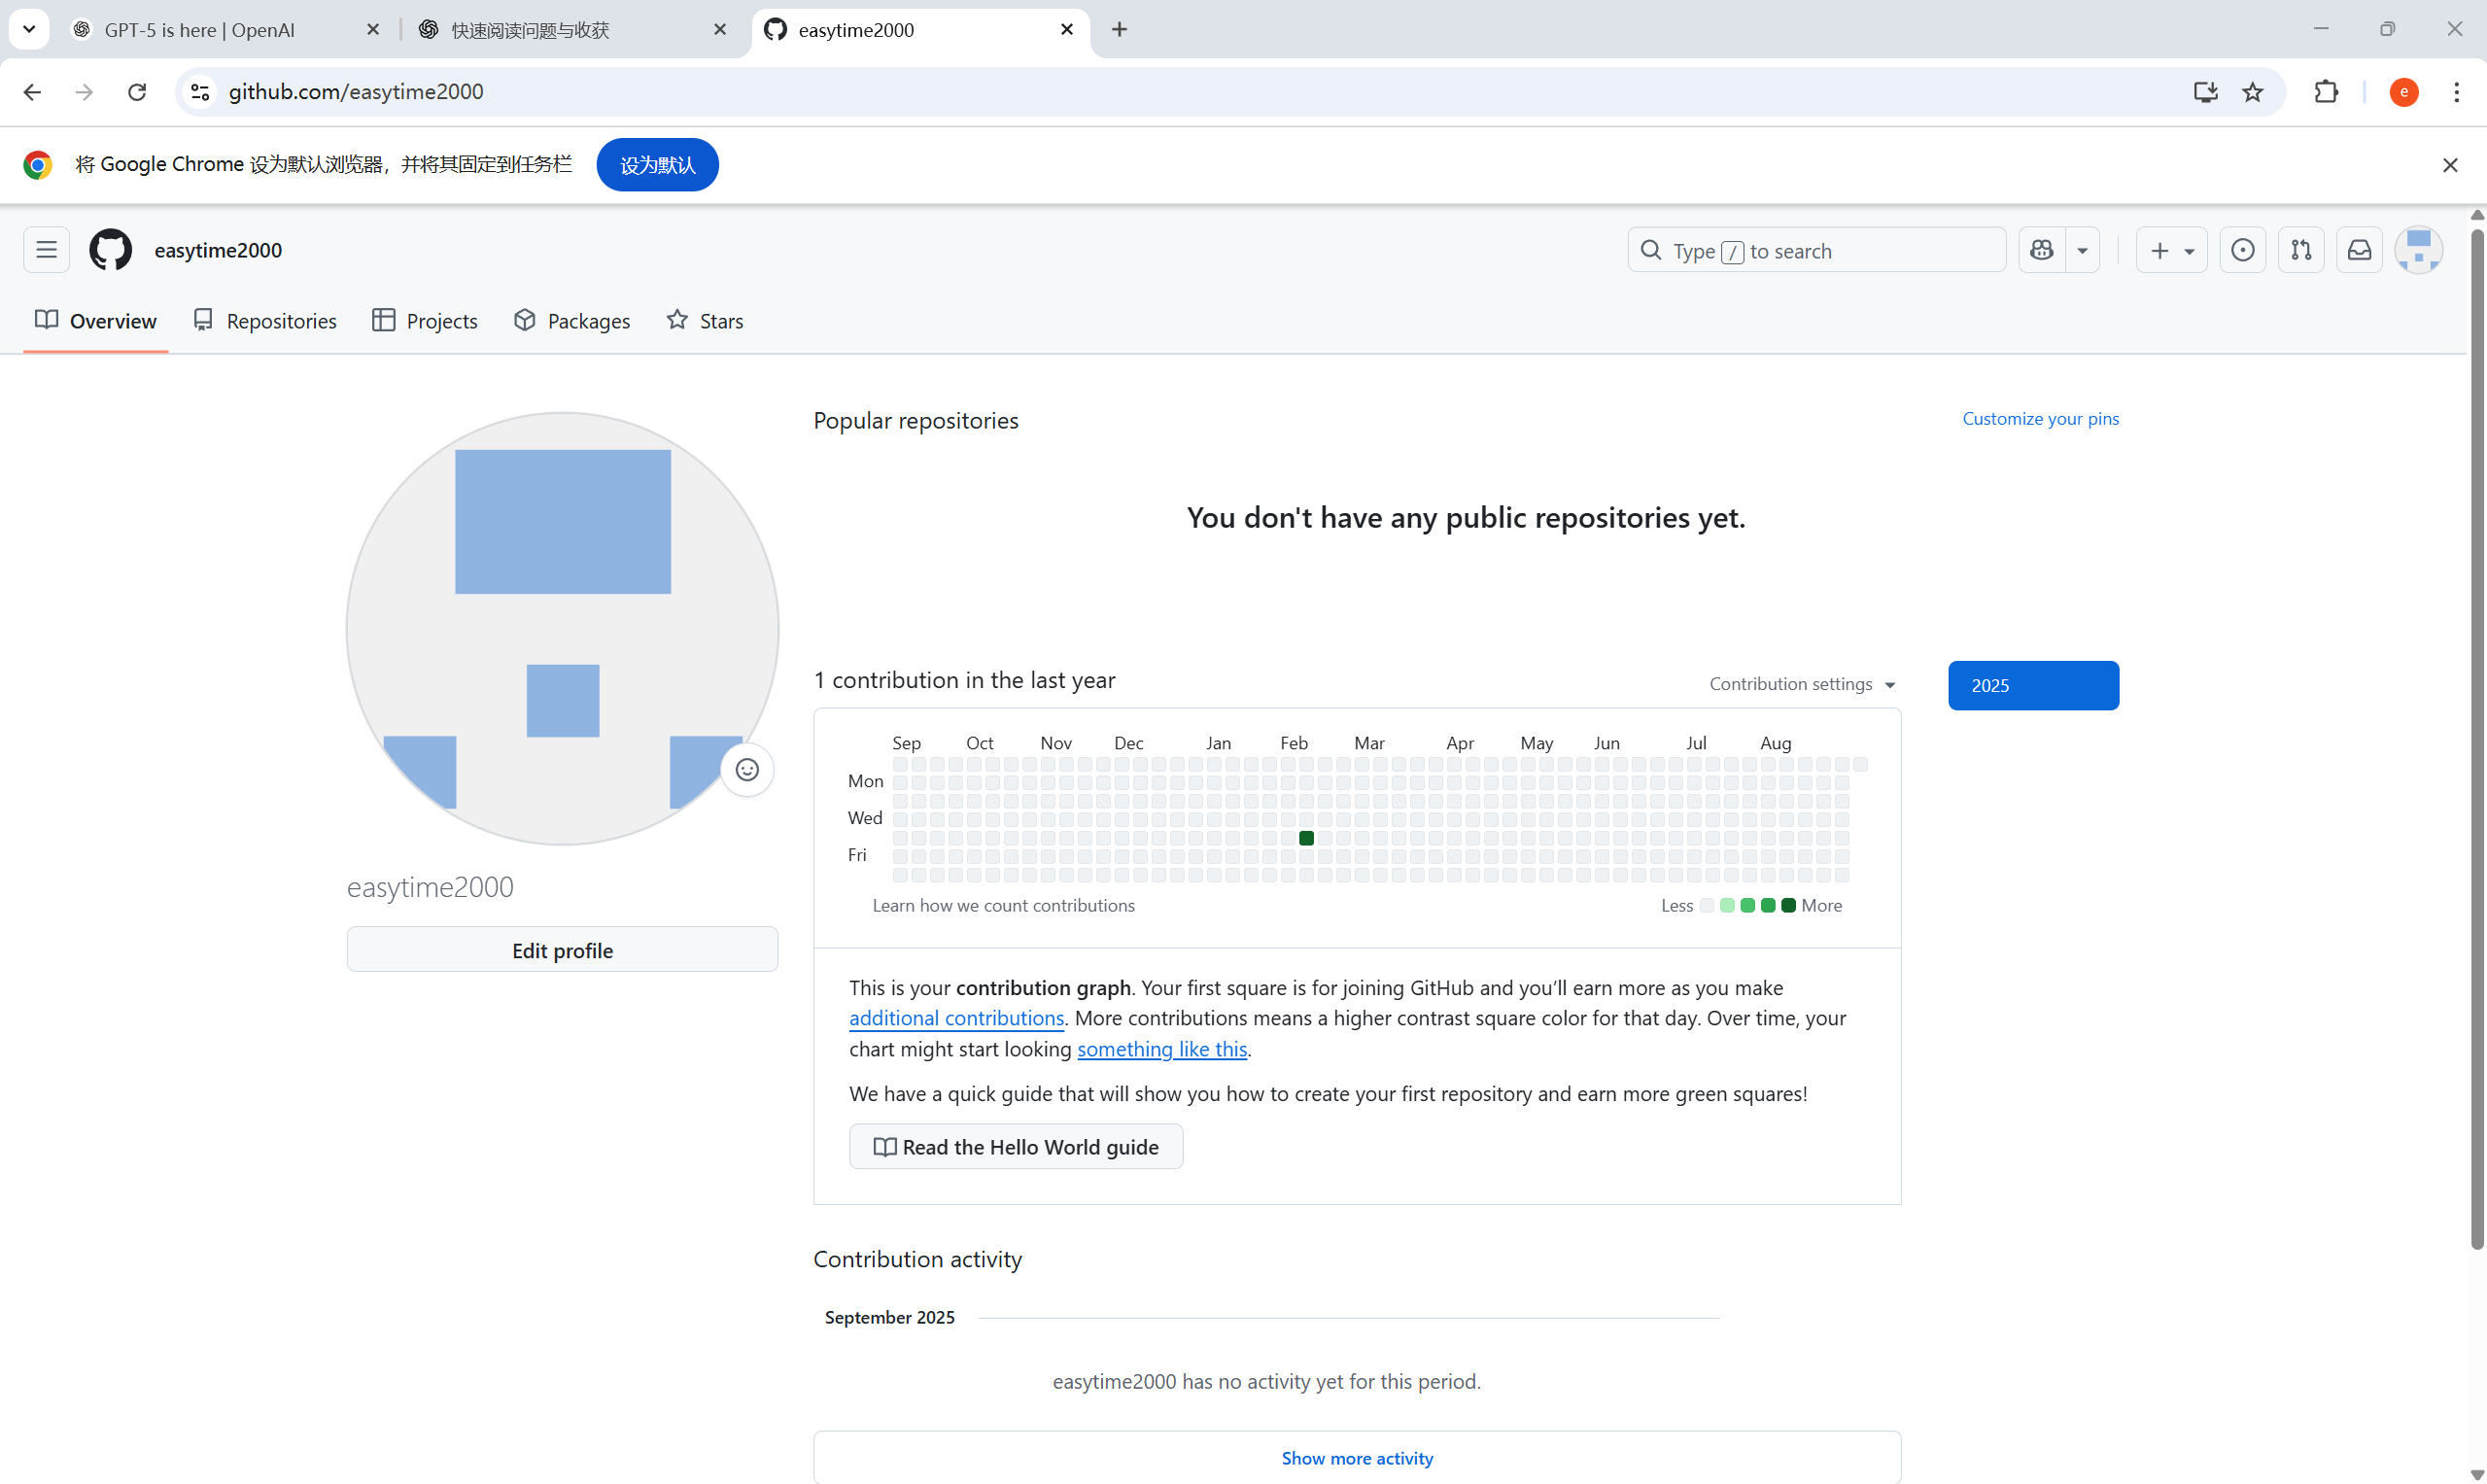Click the dark green contribution square

[x=1306, y=838]
